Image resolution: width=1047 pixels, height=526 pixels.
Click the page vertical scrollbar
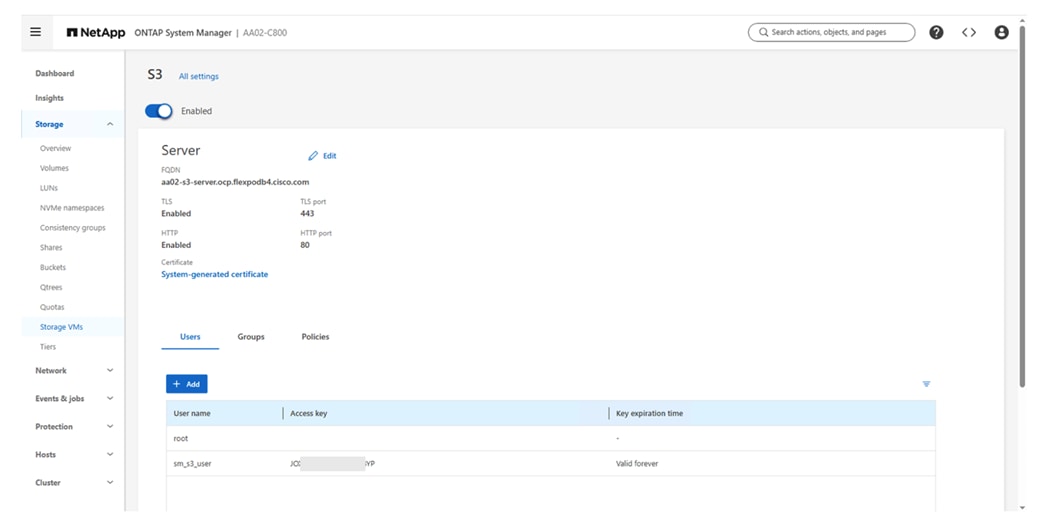click(1022, 207)
